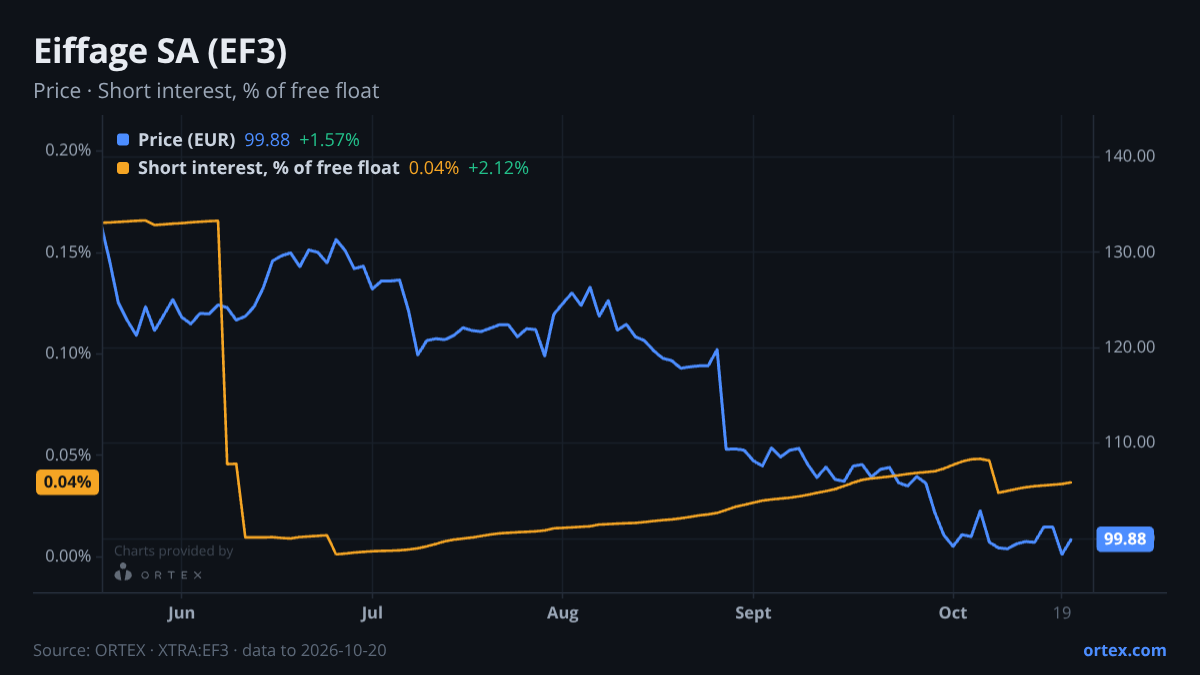Click the 0.20% left axis label

(x=69, y=150)
